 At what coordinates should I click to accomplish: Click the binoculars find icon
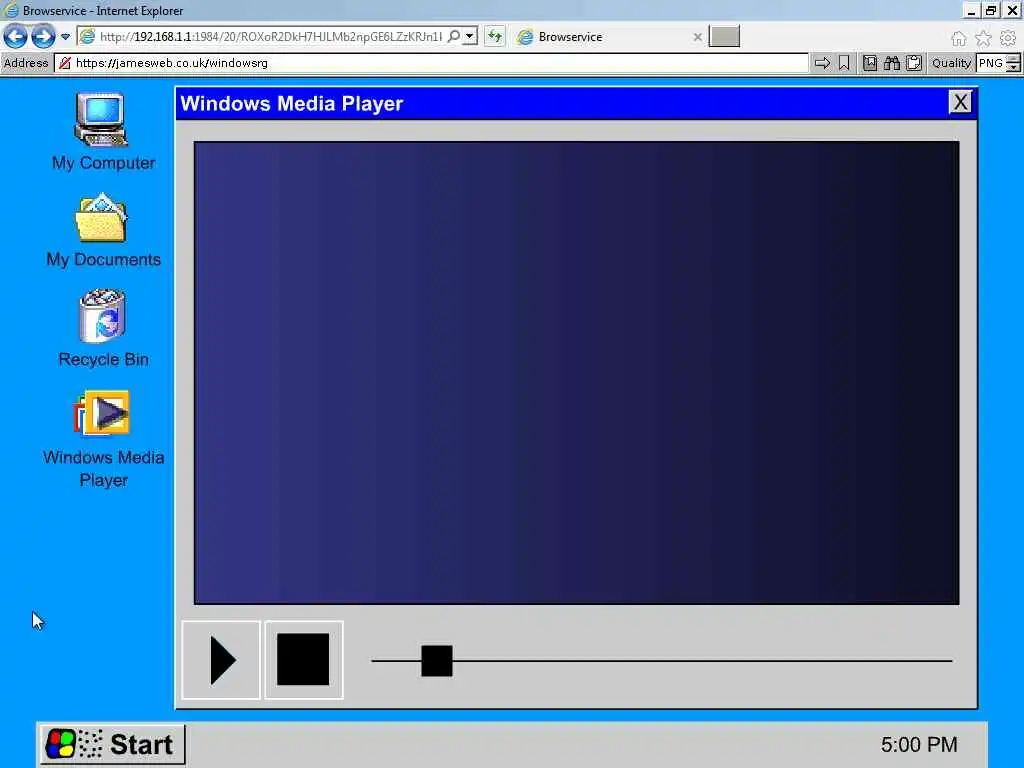[x=892, y=63]
